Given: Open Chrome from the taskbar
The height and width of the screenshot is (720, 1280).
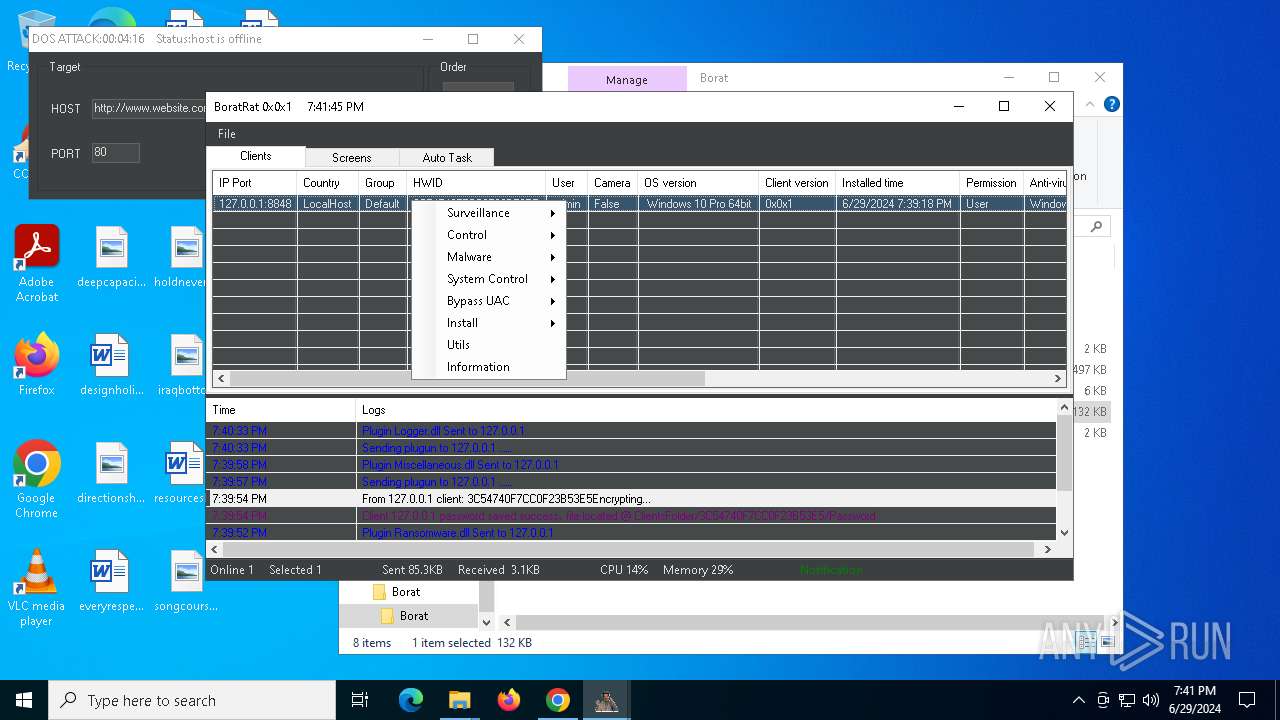Looking at the screenshot, I should click(x=557, y=700).
